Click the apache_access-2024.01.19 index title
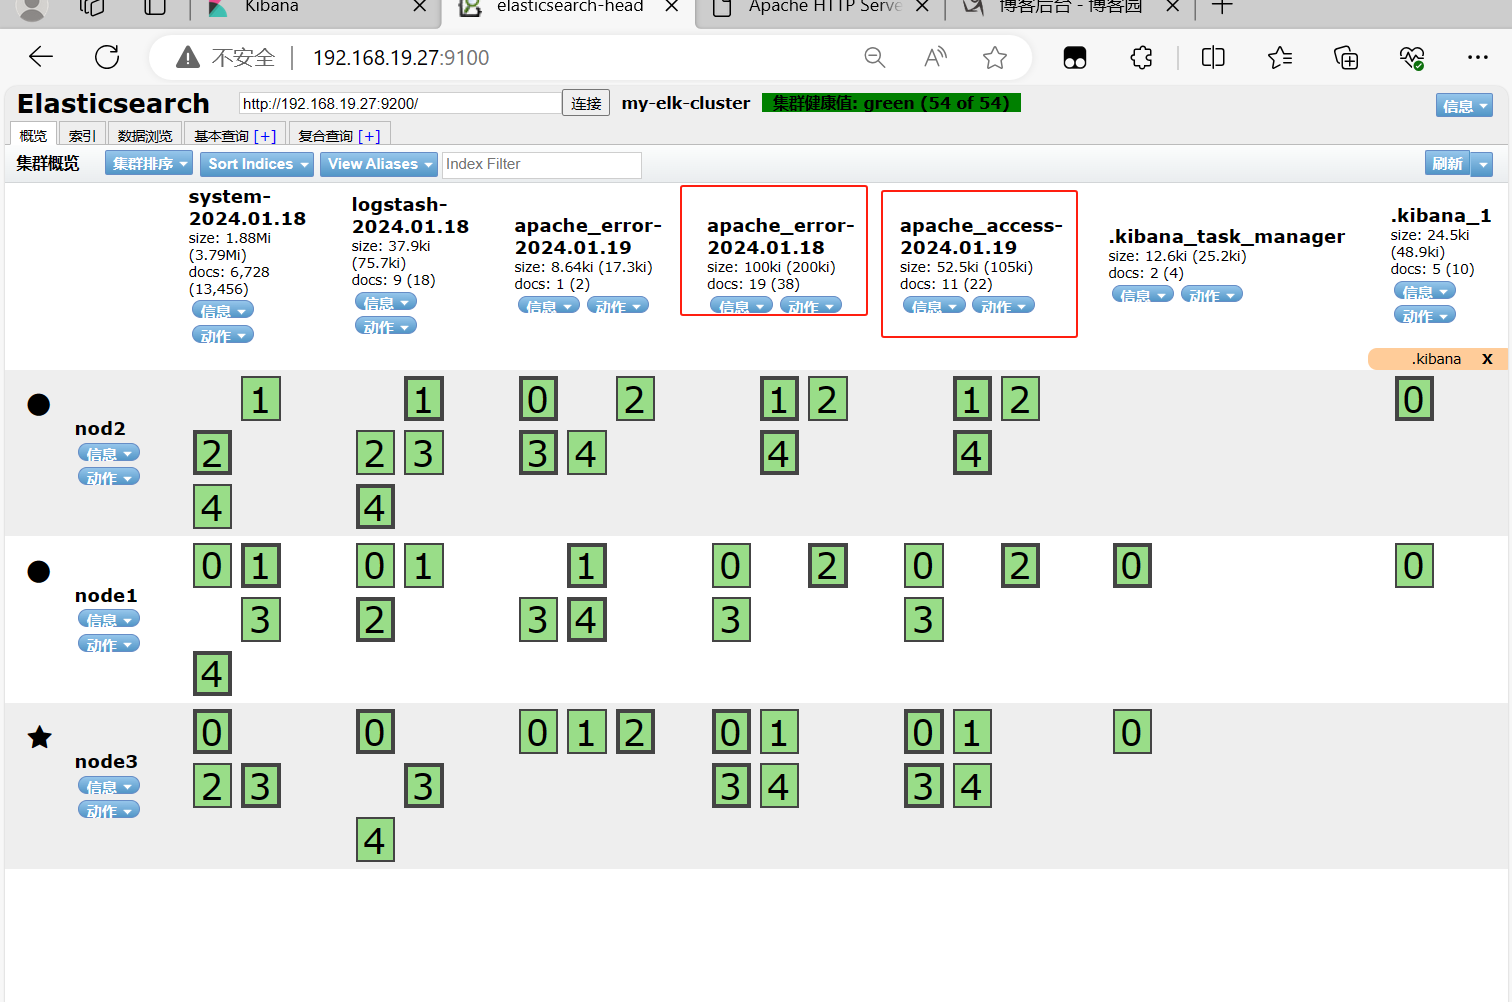 tap(980, 237)
